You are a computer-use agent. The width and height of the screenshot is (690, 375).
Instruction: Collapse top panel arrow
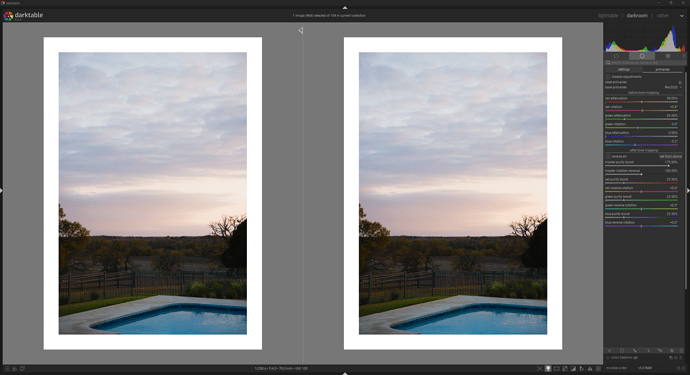click(345, 7)
